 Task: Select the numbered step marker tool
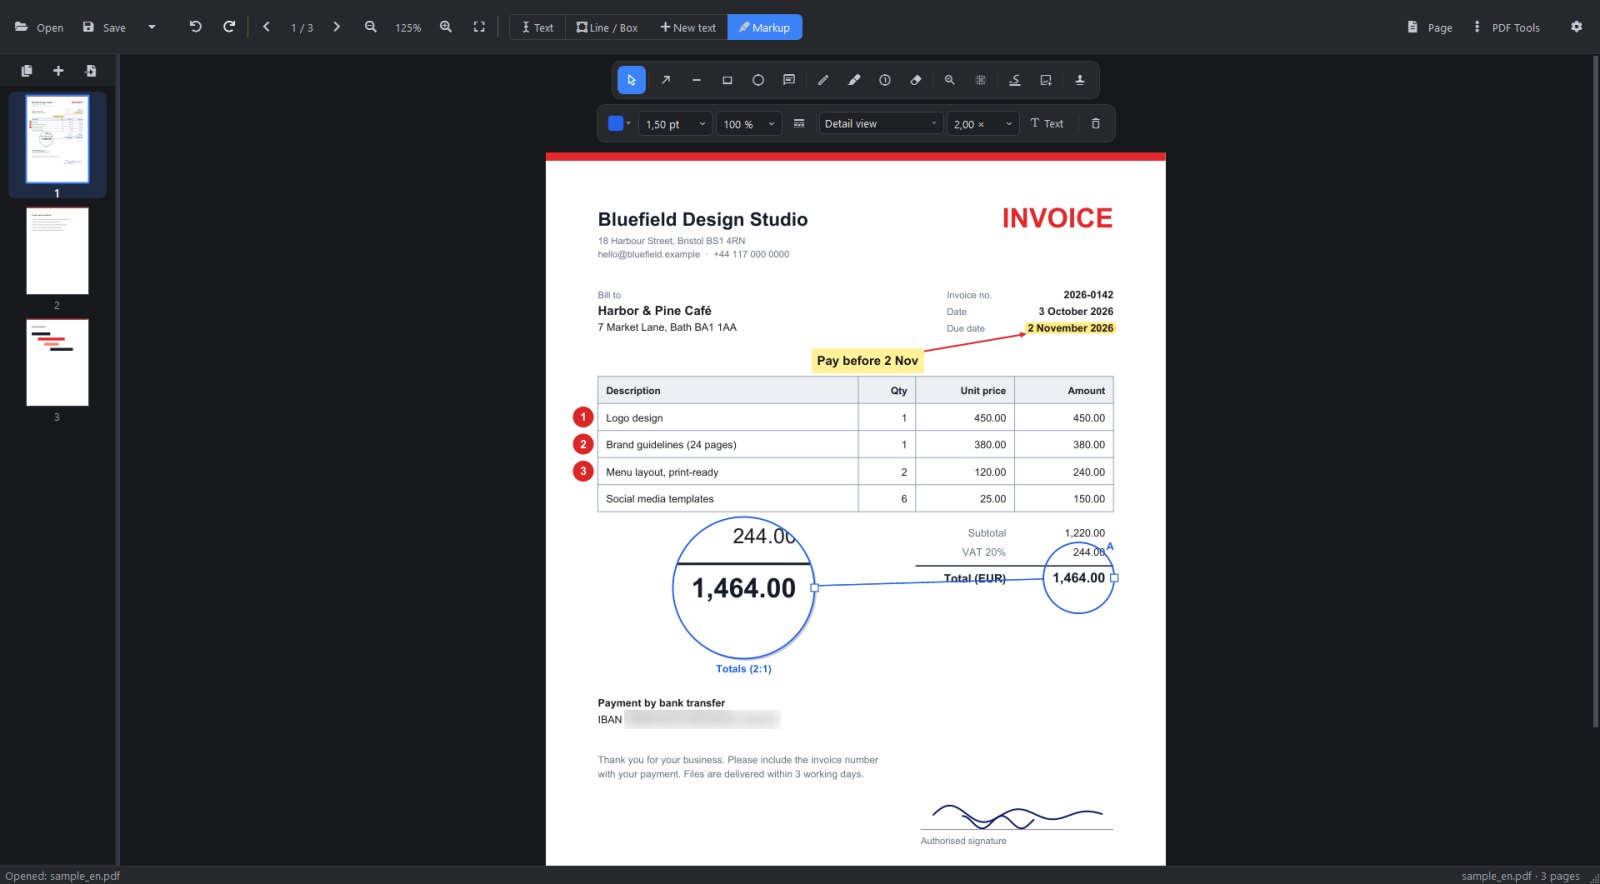885,80
